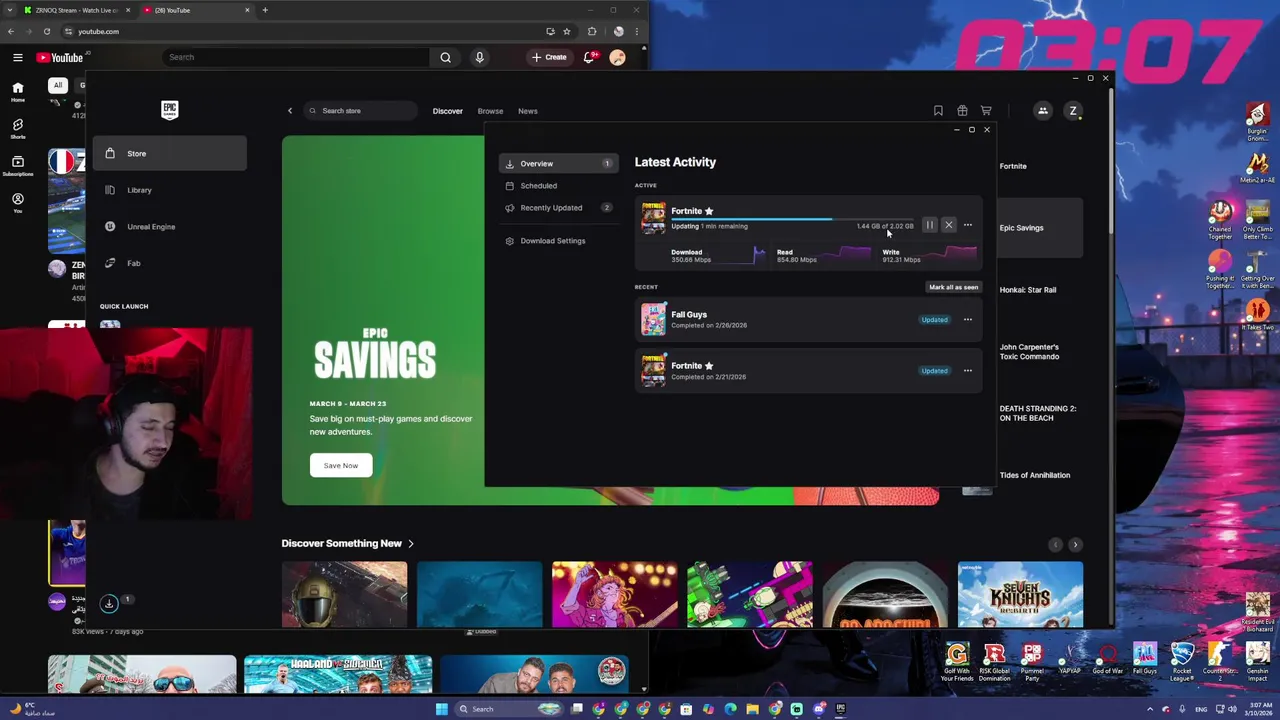This screenshot has width=1280, height=720.
Task: Open more options for active Fortnite download
Action: tap(967, 225)
